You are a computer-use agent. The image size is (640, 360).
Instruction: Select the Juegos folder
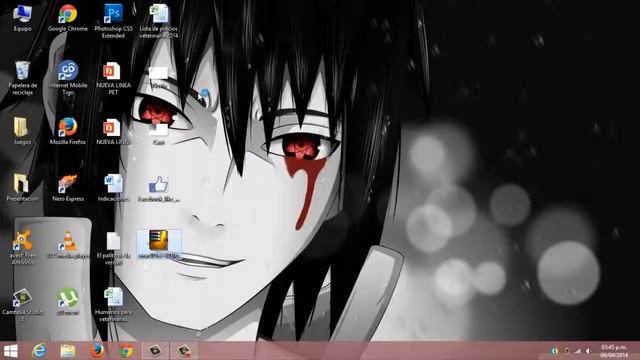click(x=22, y=131)
